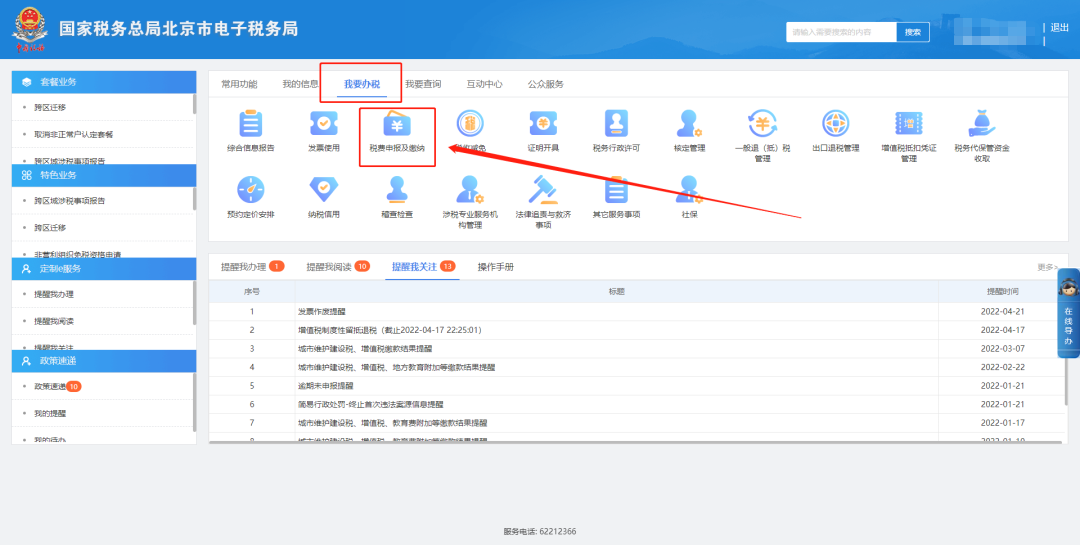Click the 政策速递 section header

(104, 361)
